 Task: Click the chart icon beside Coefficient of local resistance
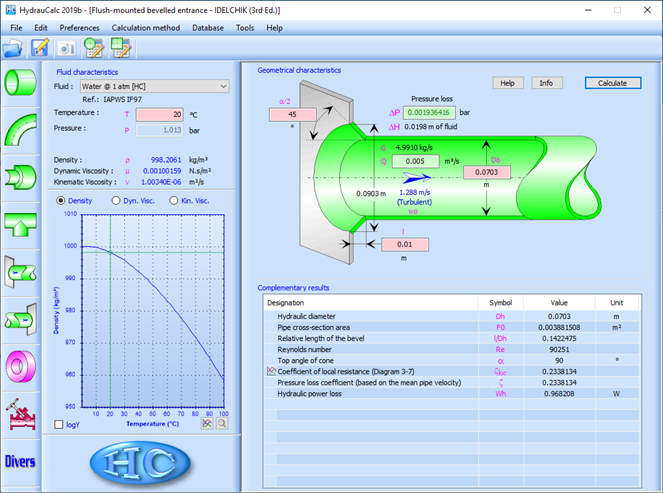(271, 371)
